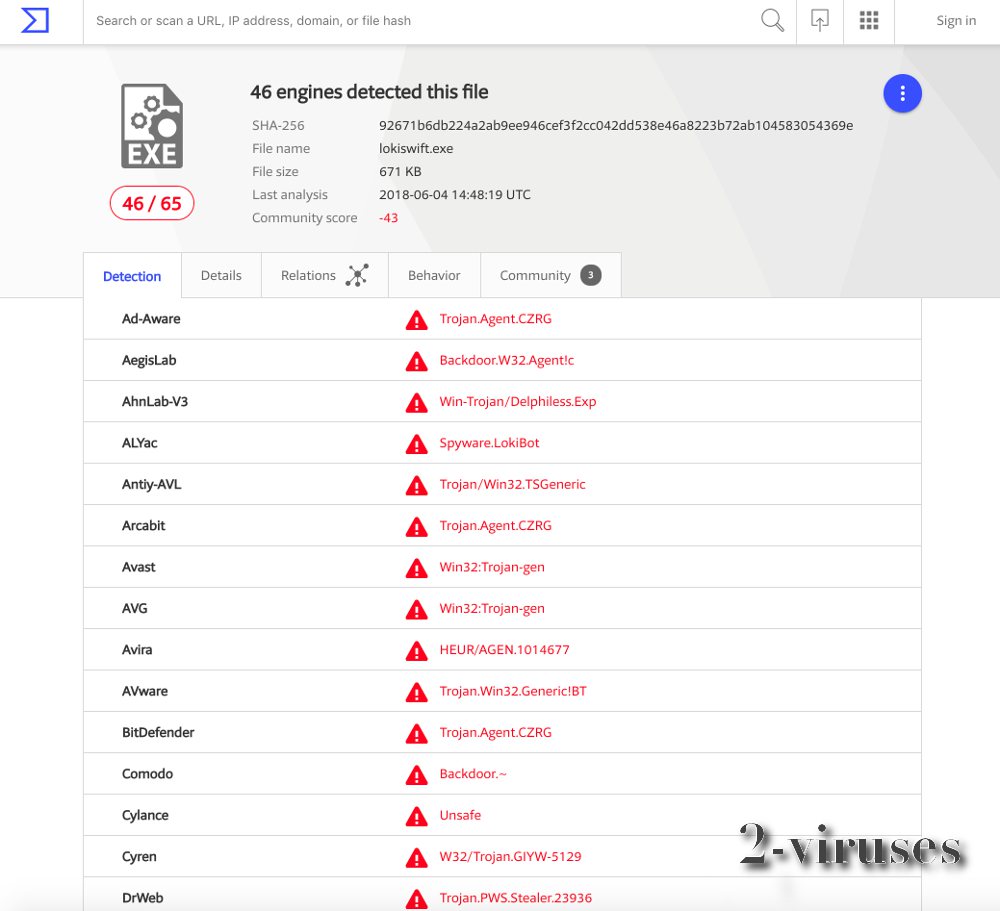
Task: Switch to the Details tab
Action: [x=221, y=274]
